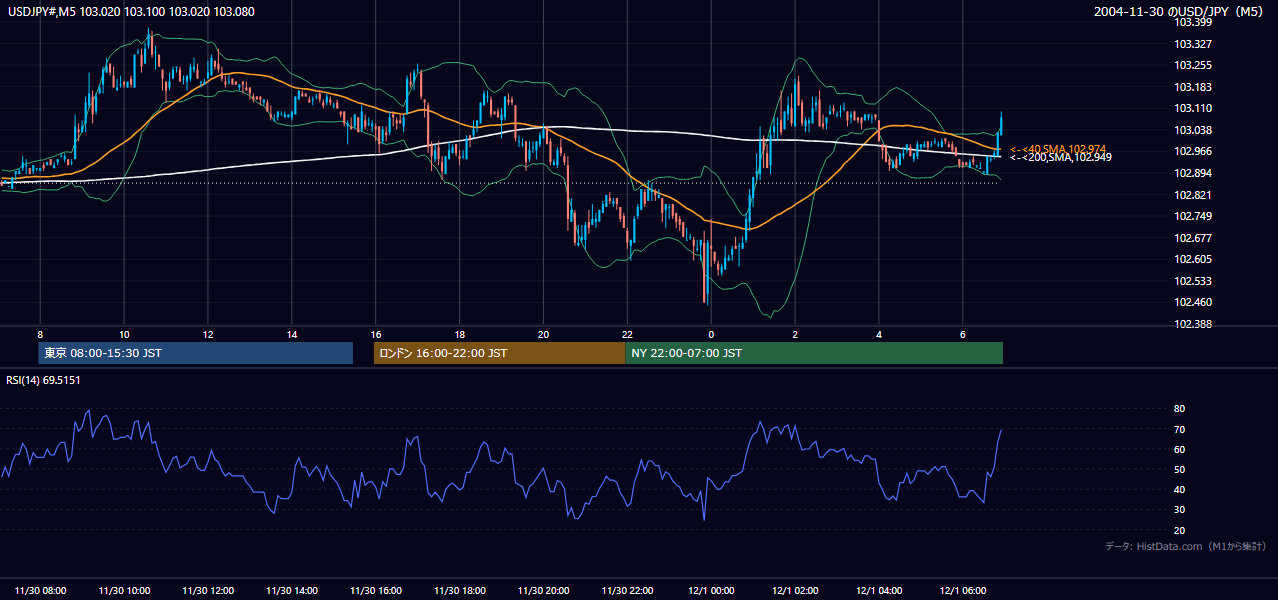
Task: Click the 11/30 20:00 time axis label
Action: tap(544, 590)
